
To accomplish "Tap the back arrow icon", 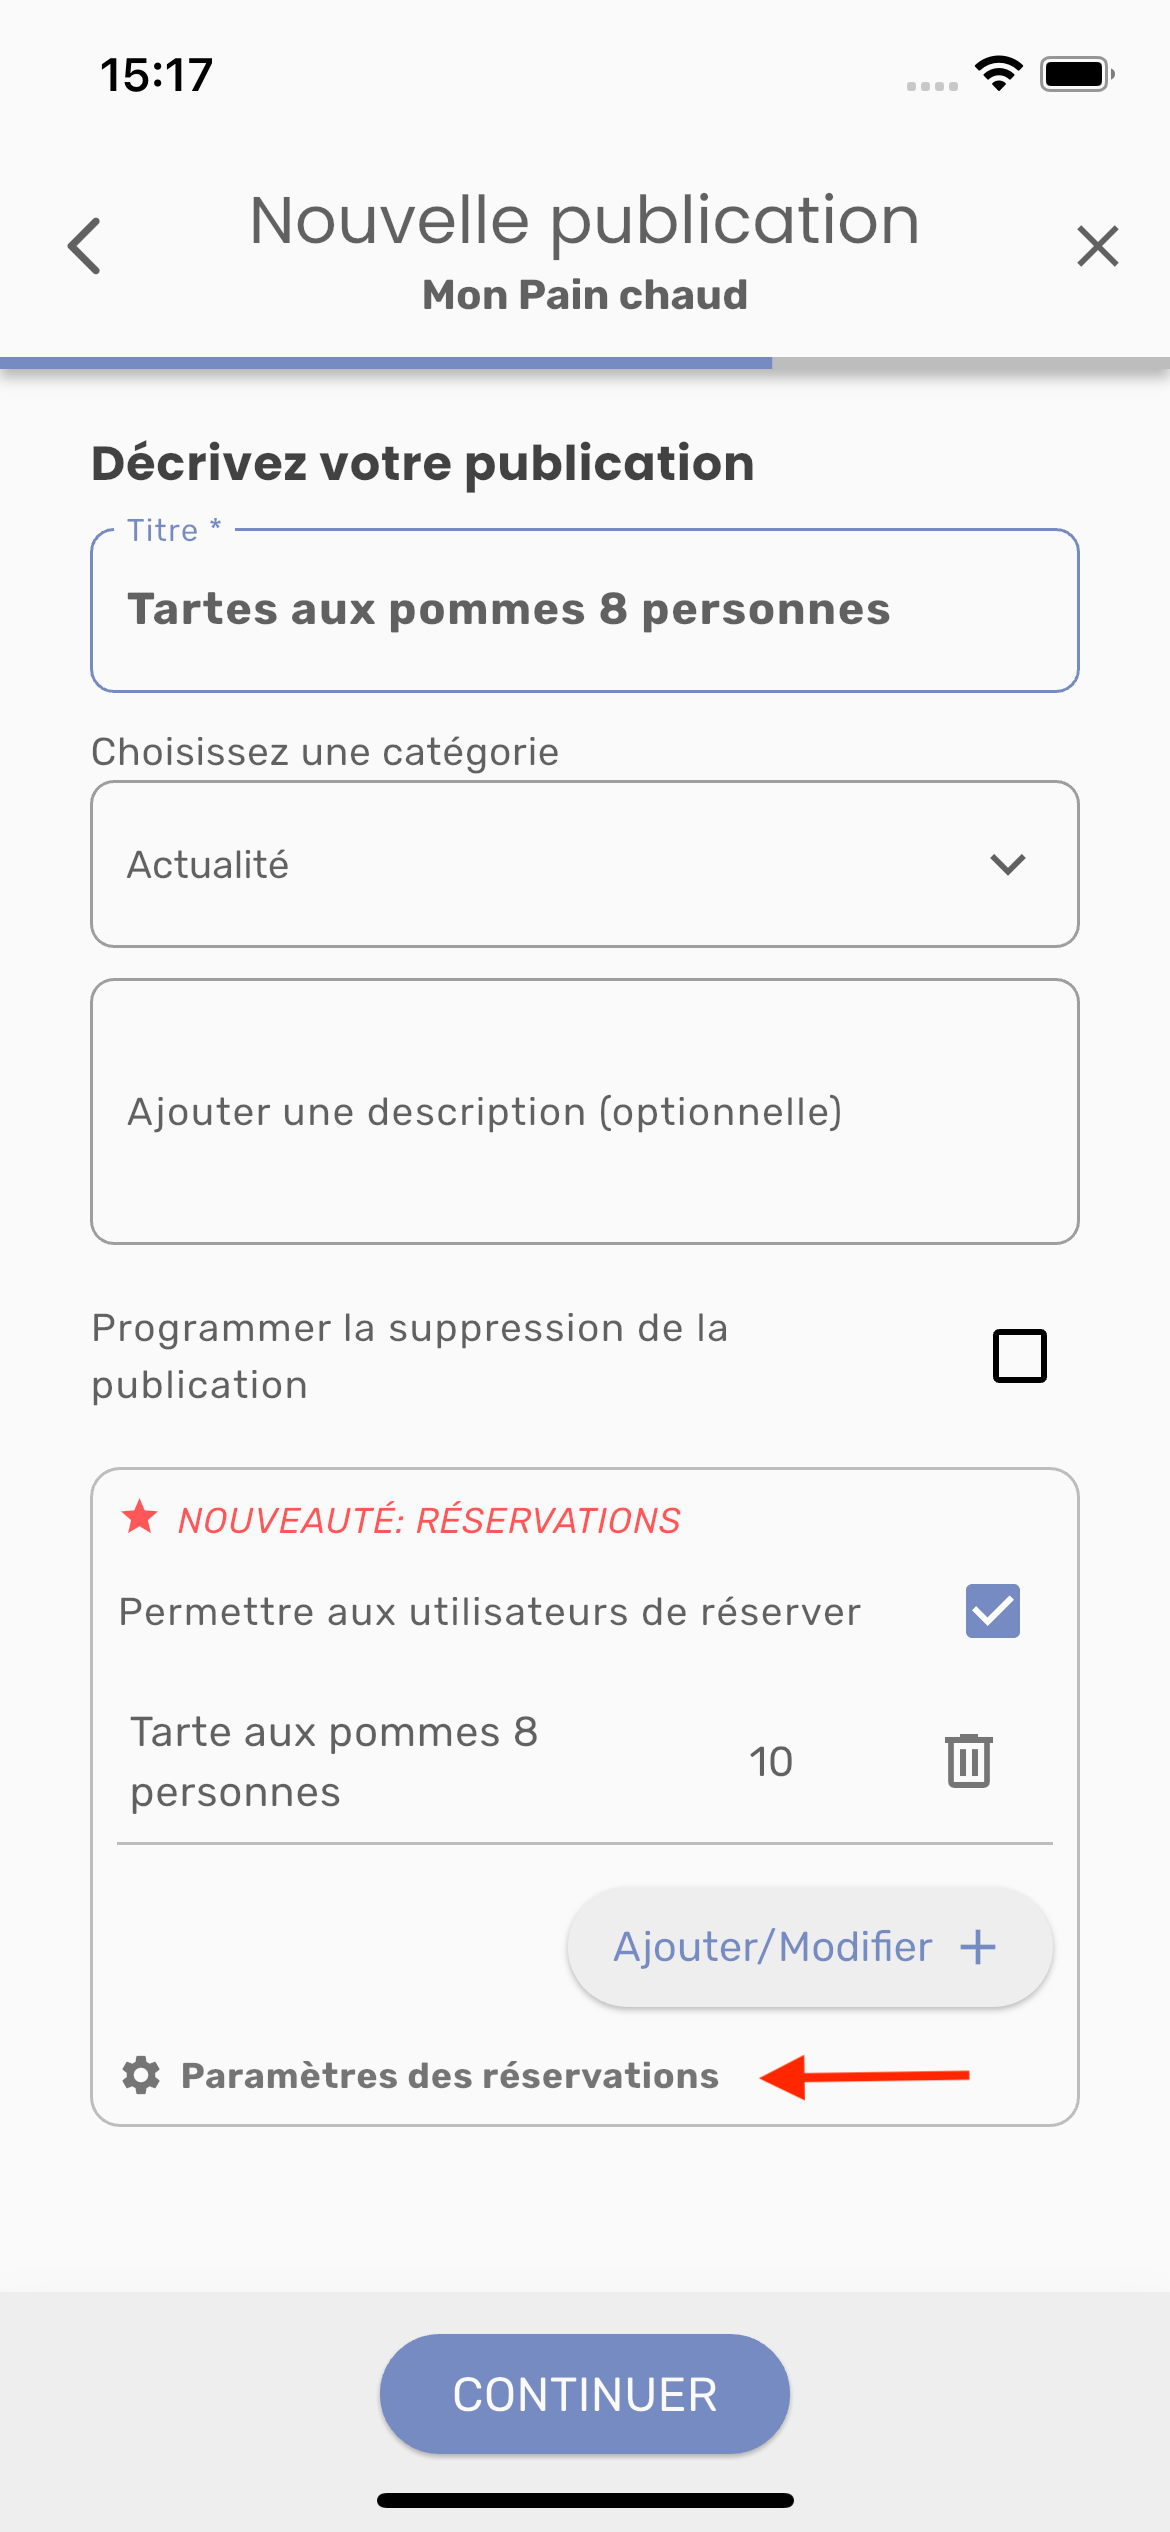I will [86, 246].
